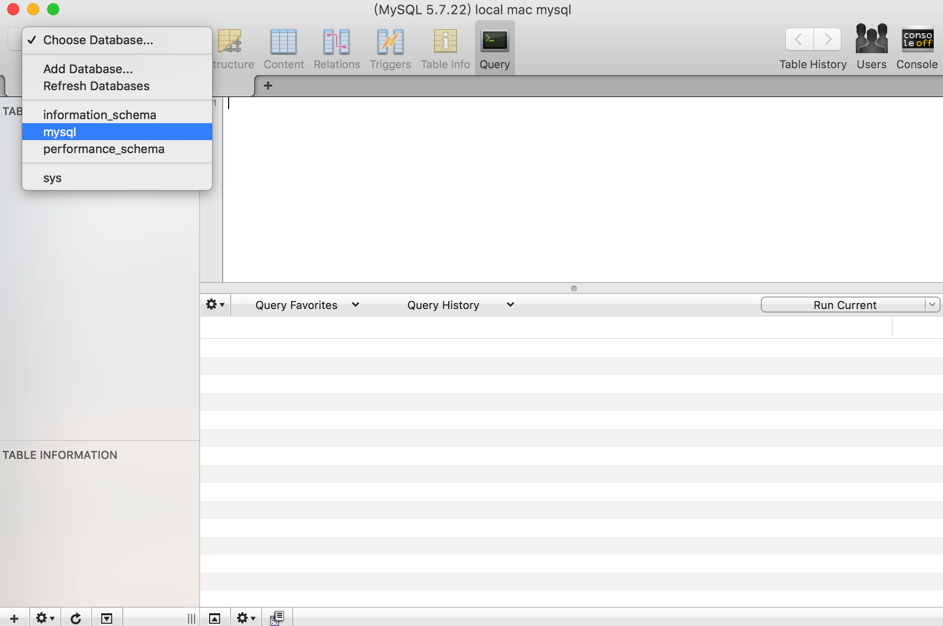
Task: Open the Users management icon
Action: click(871, 40)
